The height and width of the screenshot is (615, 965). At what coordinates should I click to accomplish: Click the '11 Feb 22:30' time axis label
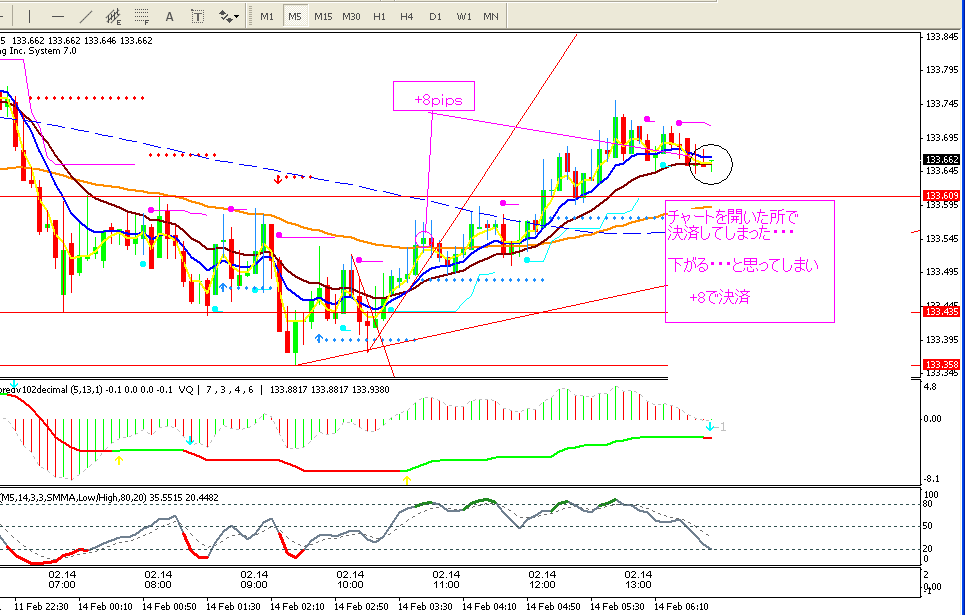click(x=42, y=606)
